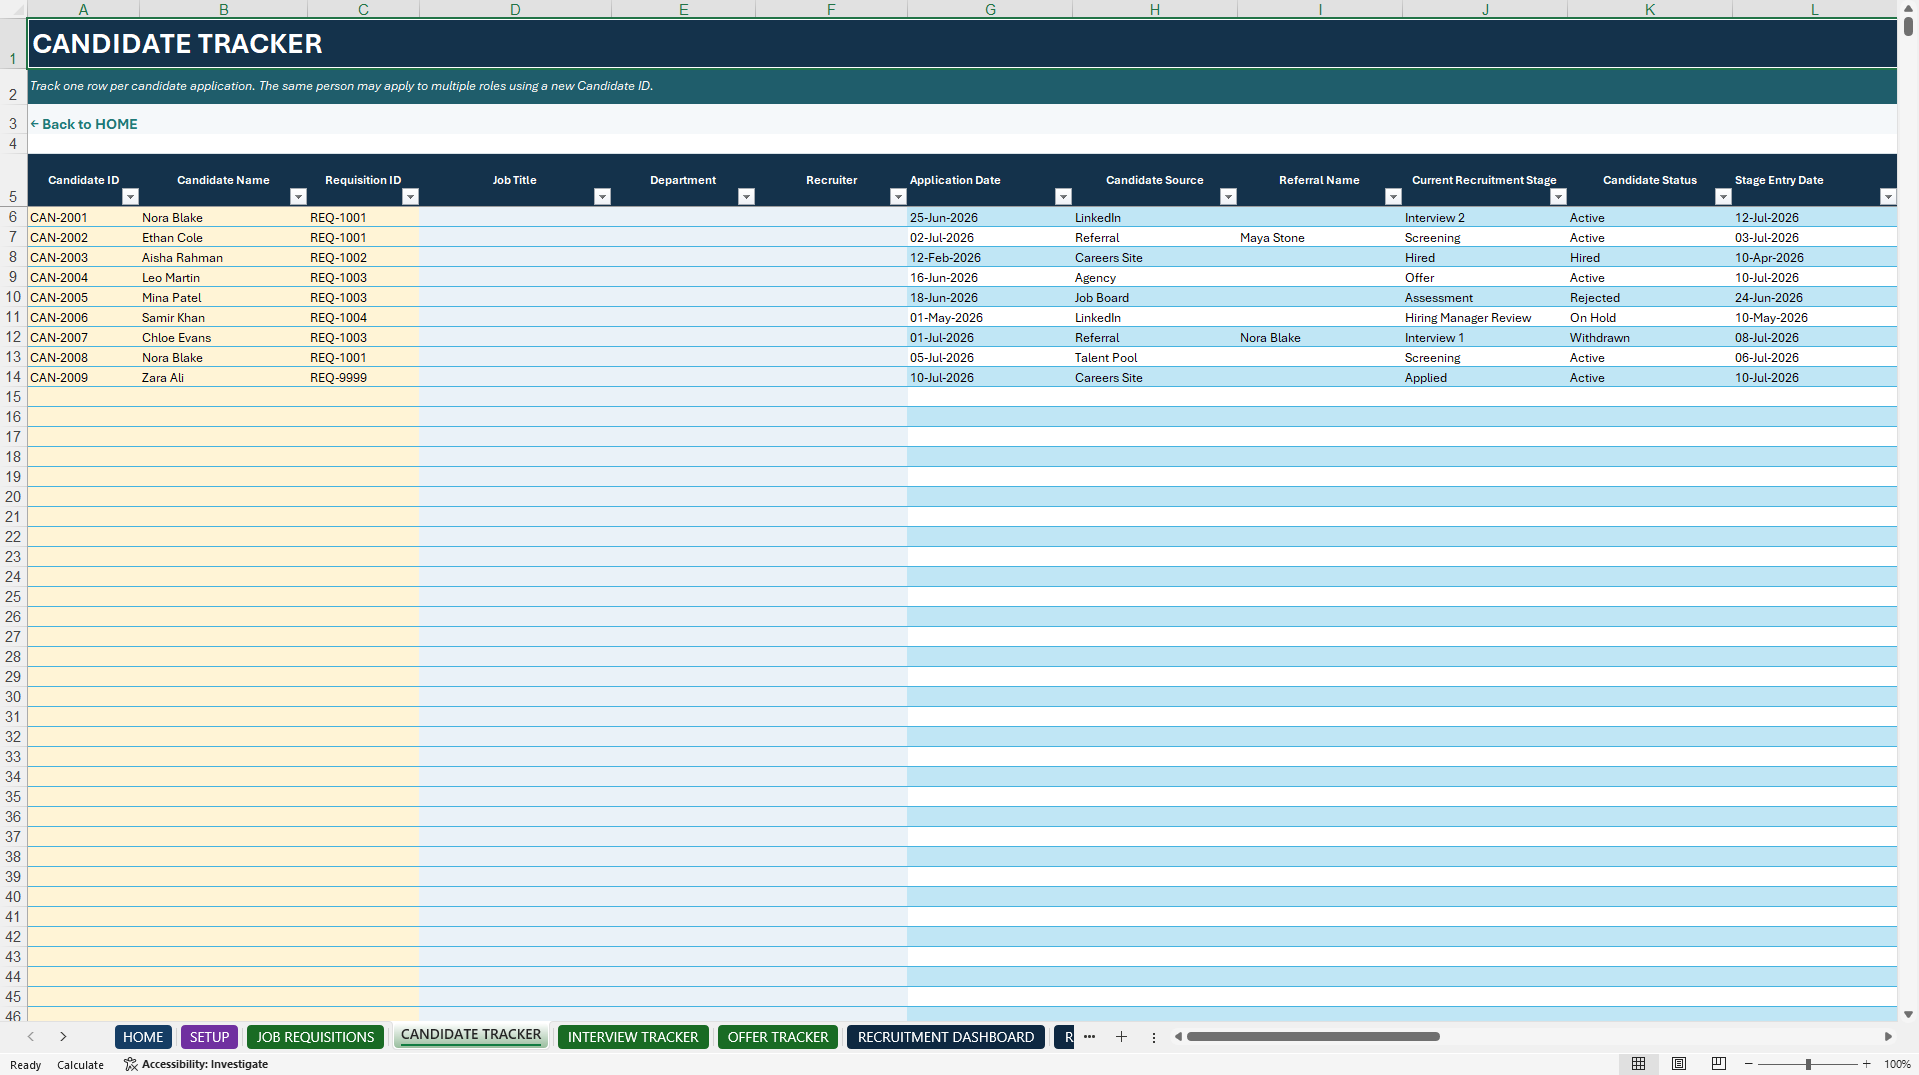Screen dimensions: 1919x1075
Task: Click the sheet tab bar options dots
Action: click(1153, 1037)
